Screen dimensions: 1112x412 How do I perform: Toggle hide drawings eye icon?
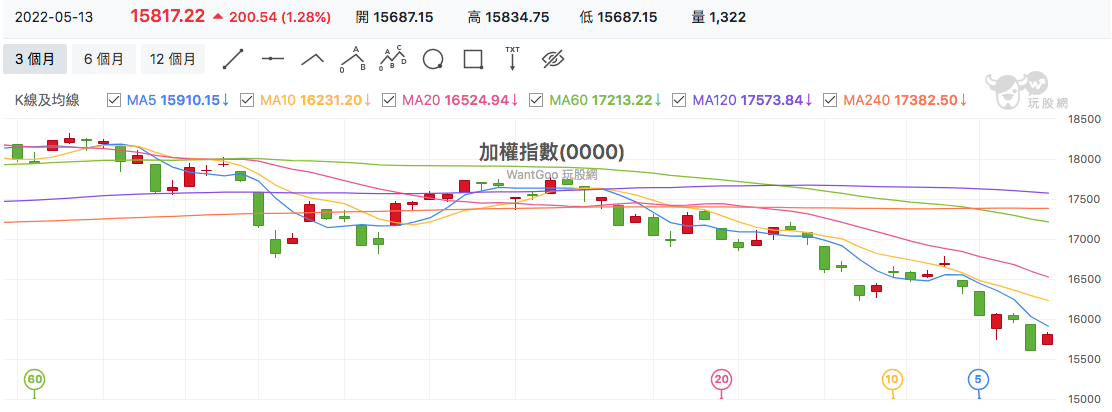(x=552, y=59)
